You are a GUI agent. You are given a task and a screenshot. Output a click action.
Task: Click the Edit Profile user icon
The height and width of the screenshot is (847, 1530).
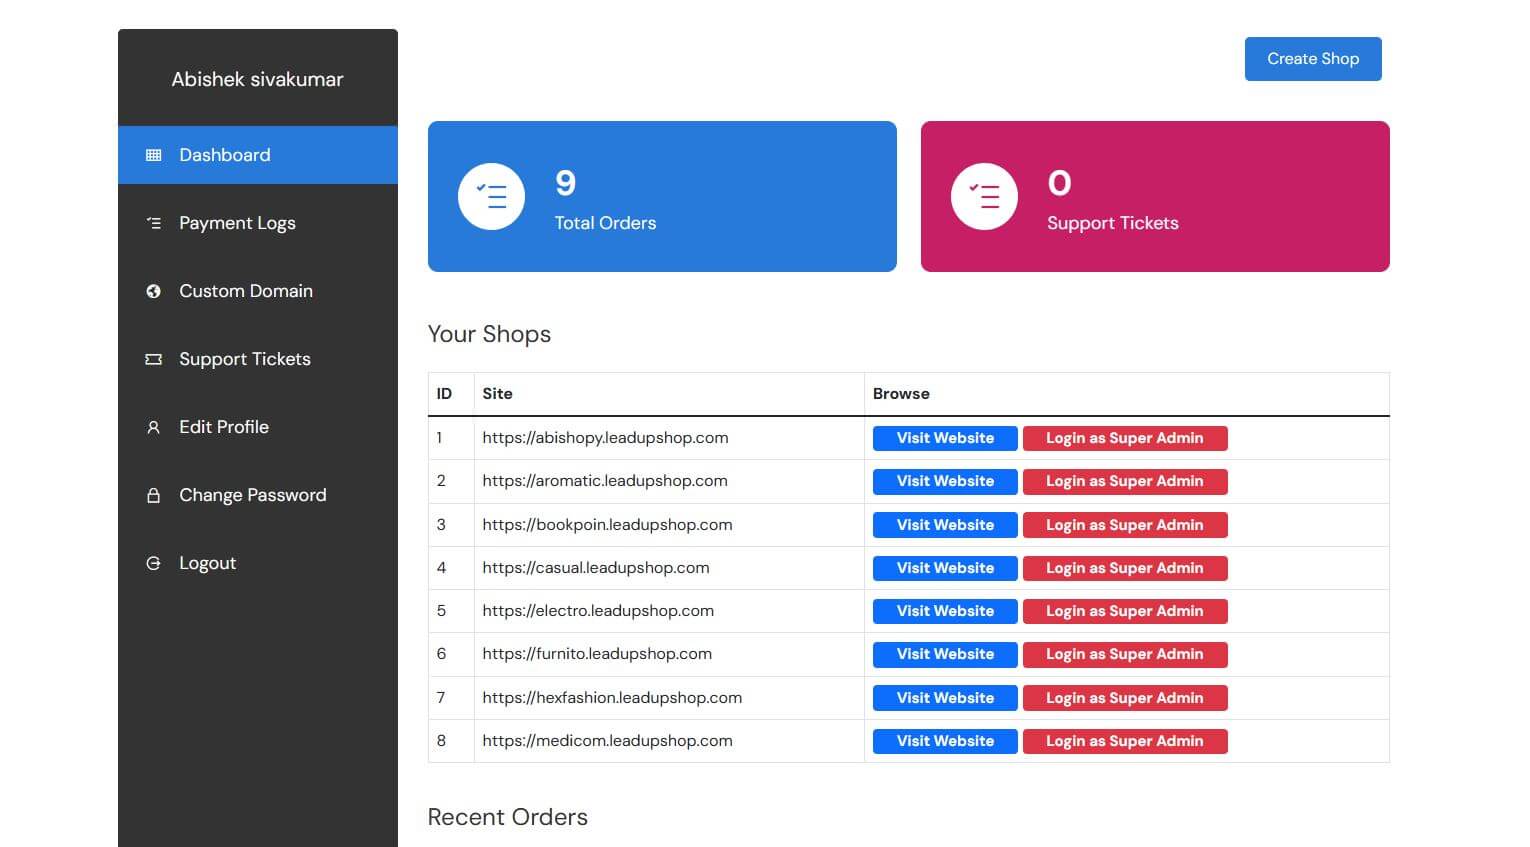coord(153,427)
